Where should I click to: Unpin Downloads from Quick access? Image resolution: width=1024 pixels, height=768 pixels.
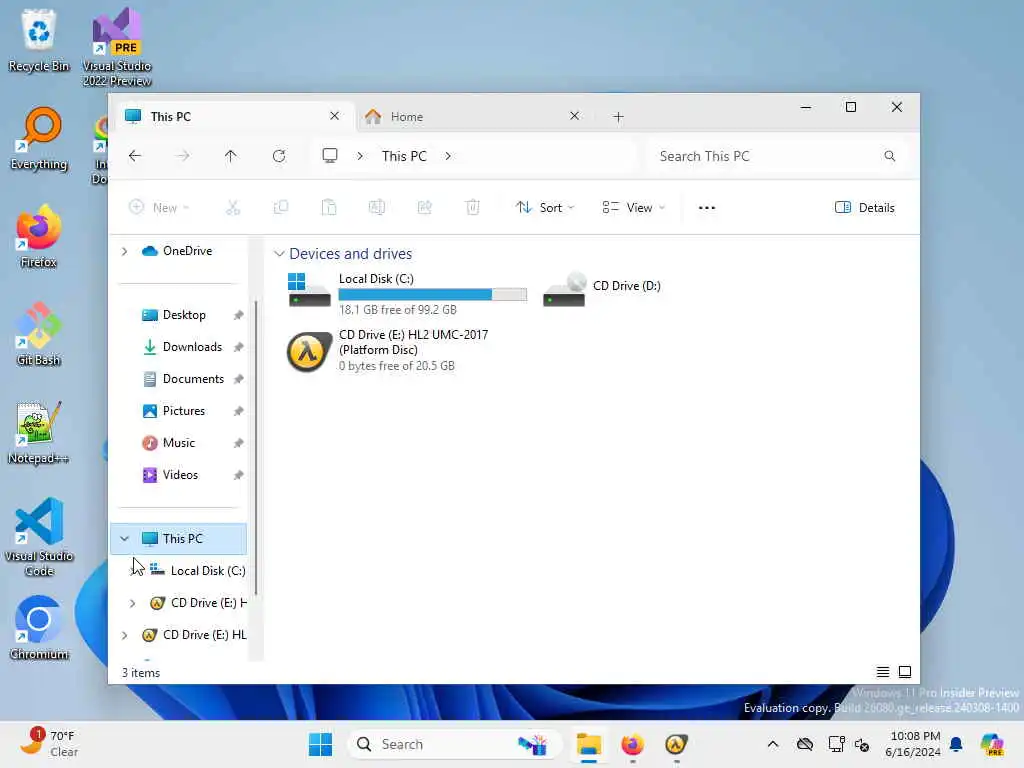click(238, 347)
